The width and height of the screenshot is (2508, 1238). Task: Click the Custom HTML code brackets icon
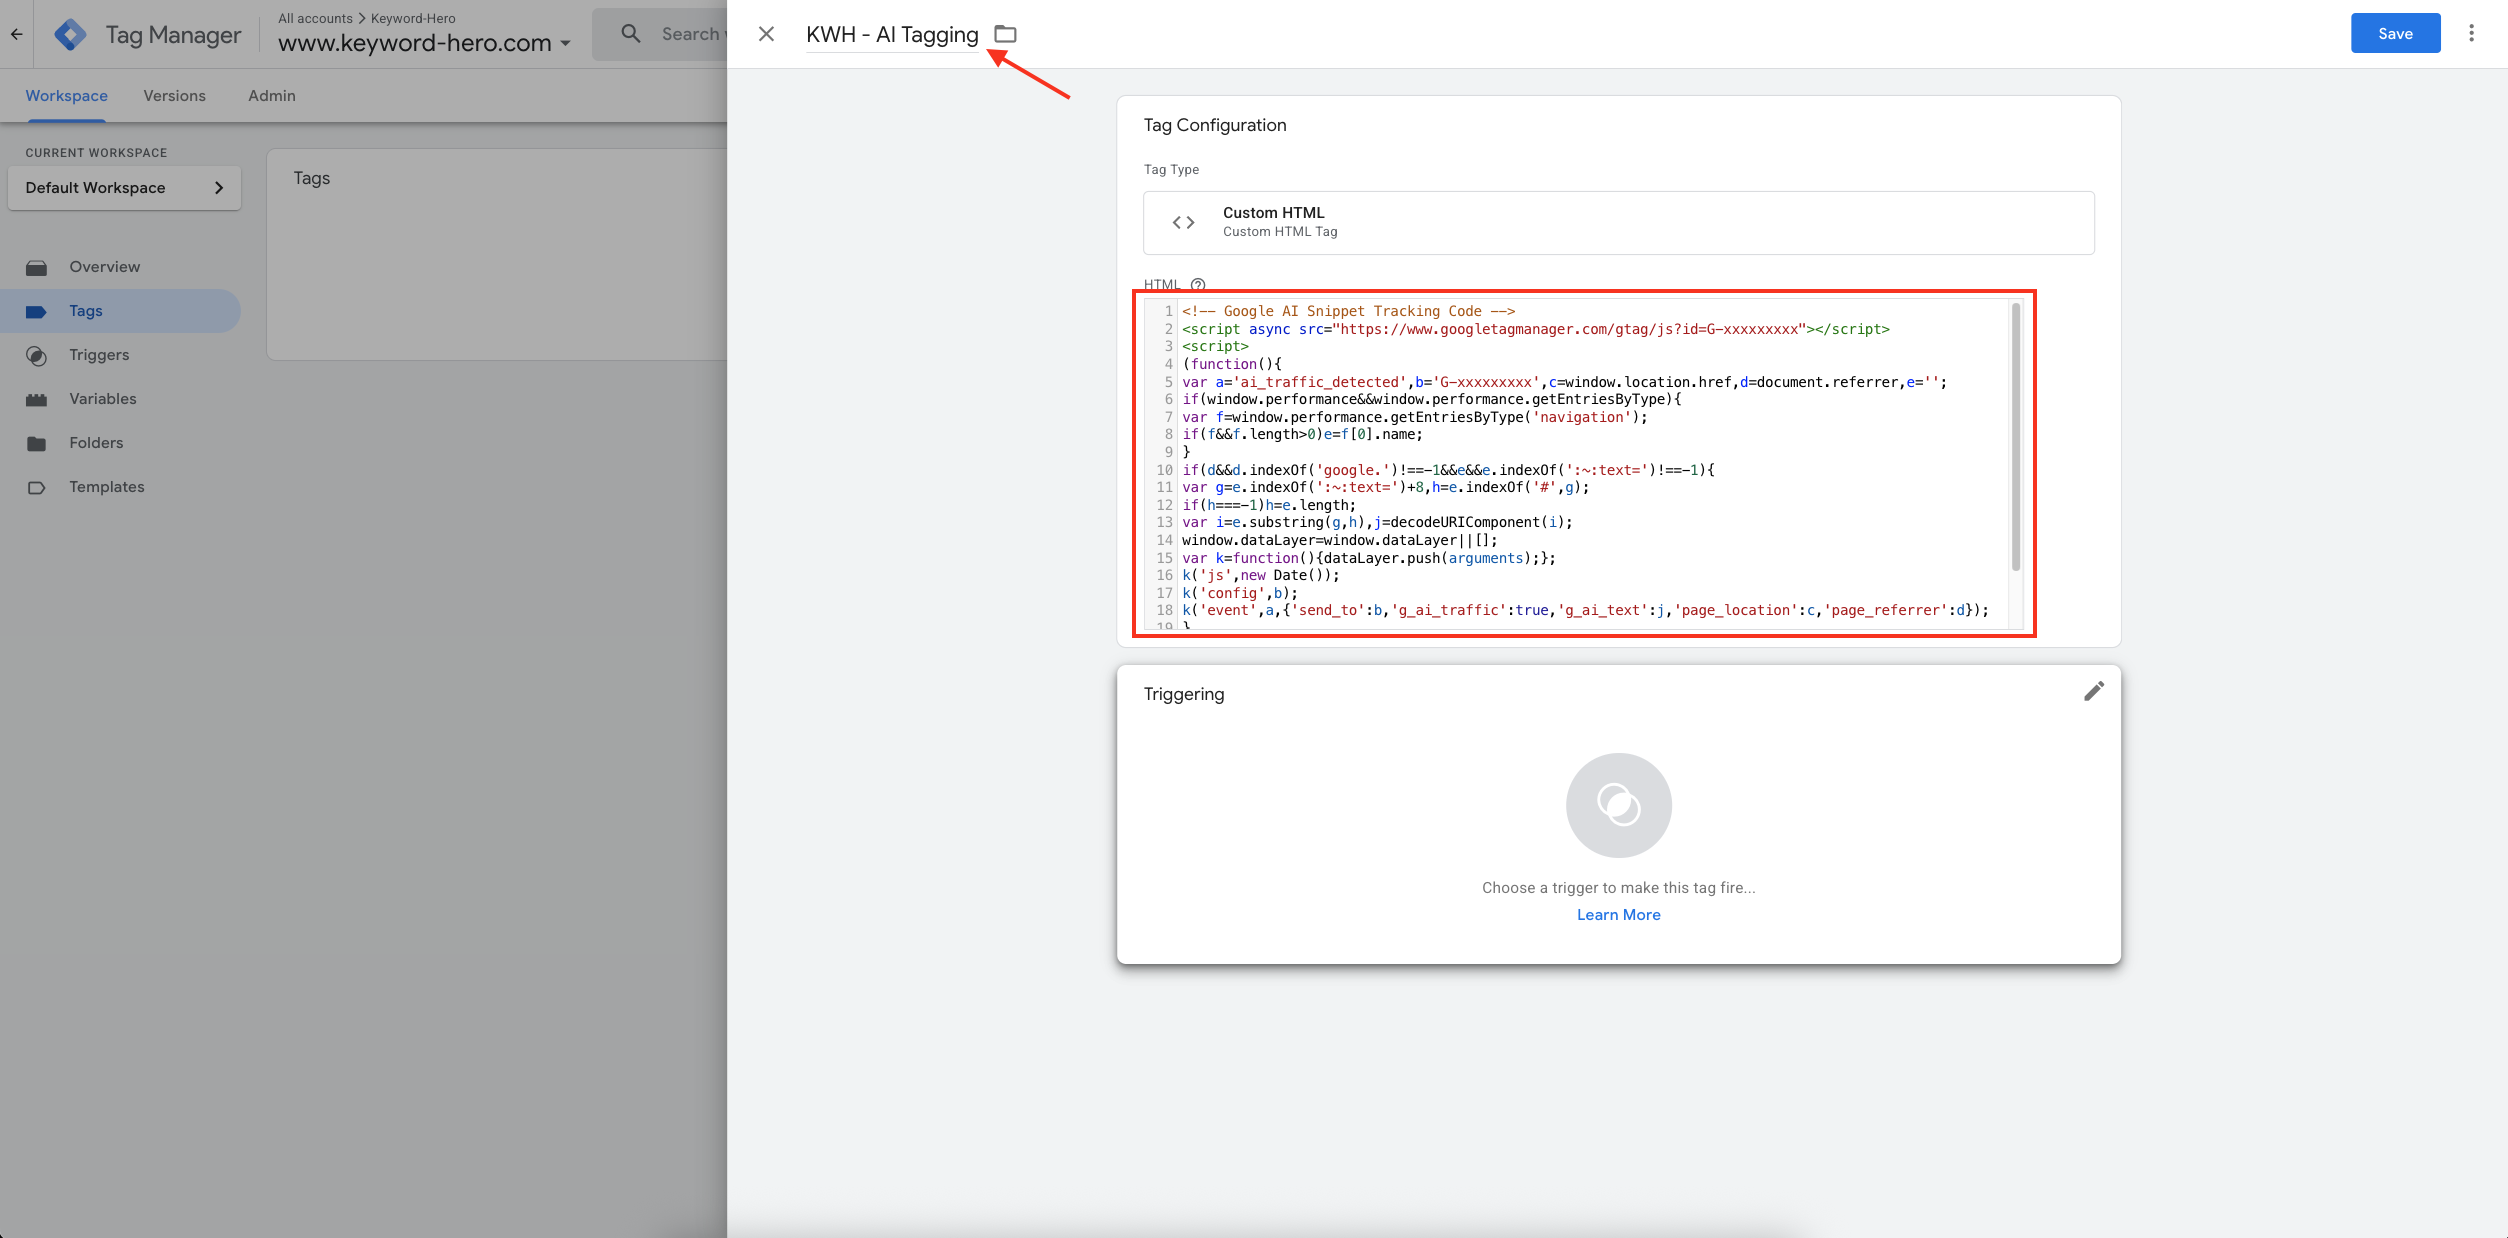click(x=1183, y=222)
